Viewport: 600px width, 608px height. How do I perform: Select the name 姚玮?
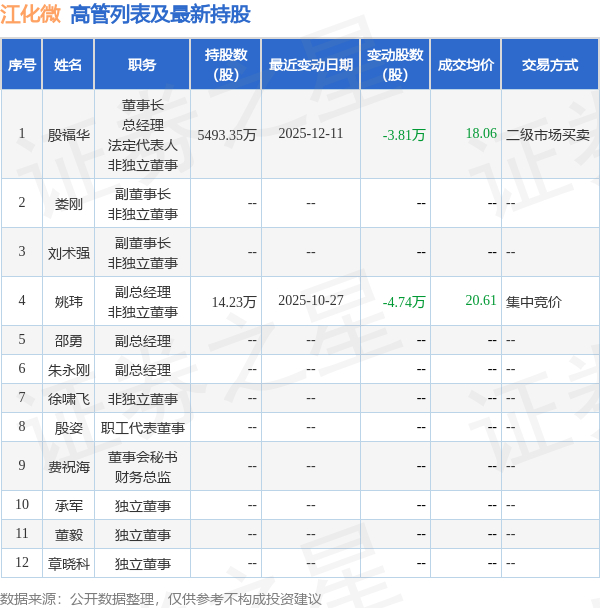pyautogui.click(x=69, y=302)
